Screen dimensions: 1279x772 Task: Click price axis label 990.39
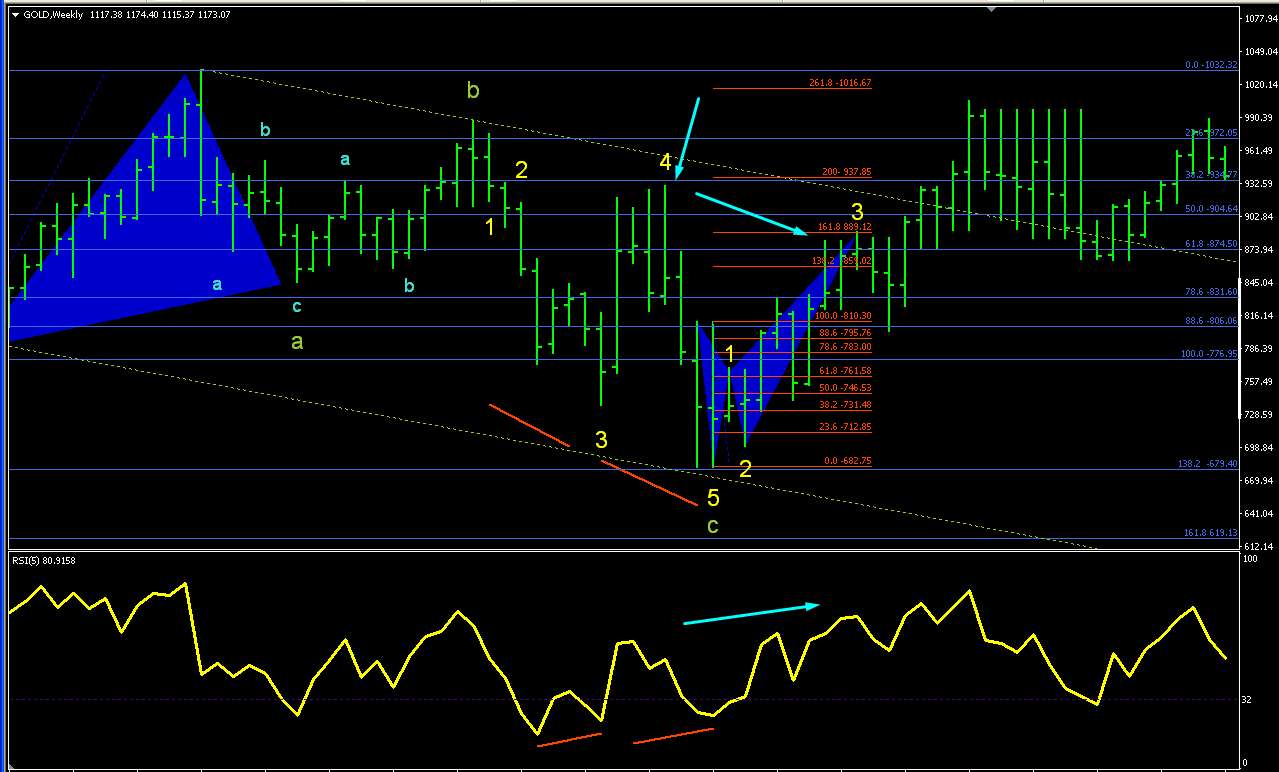[1258, 118]
